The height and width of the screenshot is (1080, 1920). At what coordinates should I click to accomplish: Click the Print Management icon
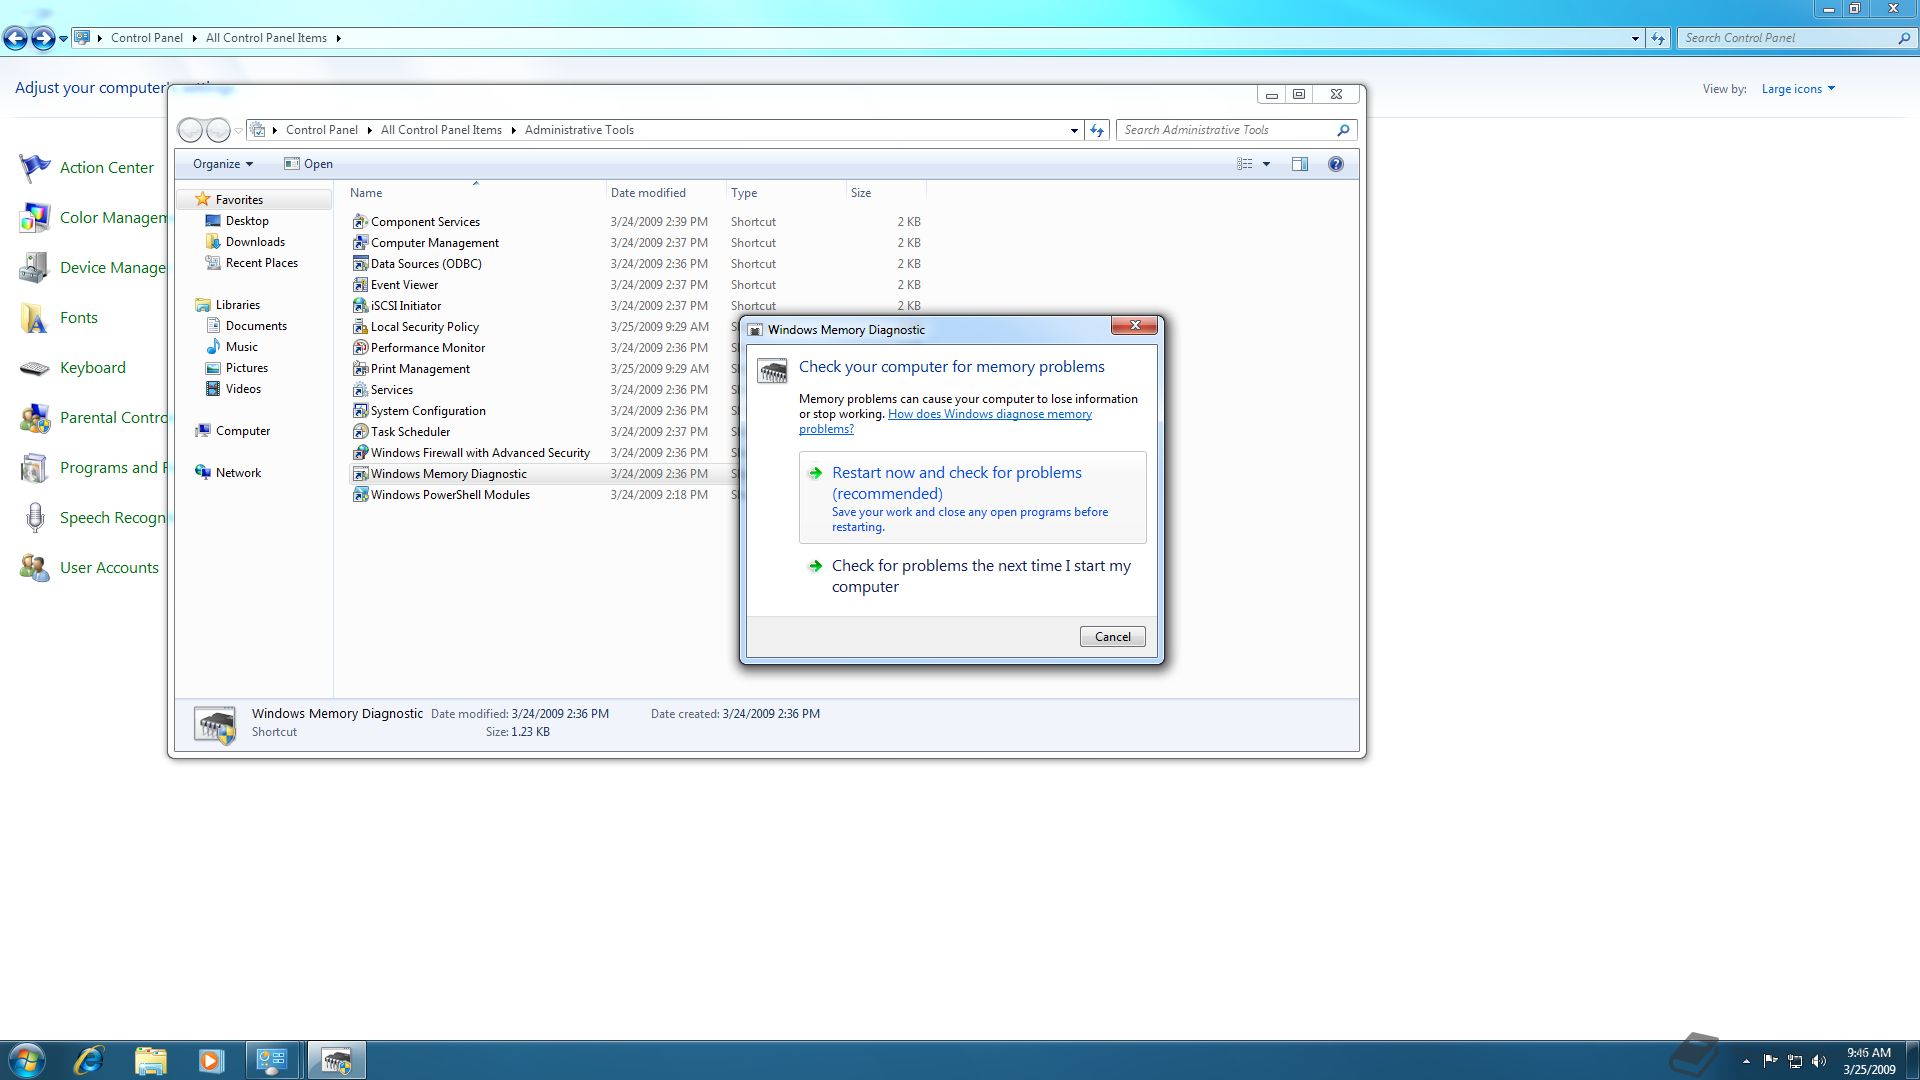(x=360, y=369)
